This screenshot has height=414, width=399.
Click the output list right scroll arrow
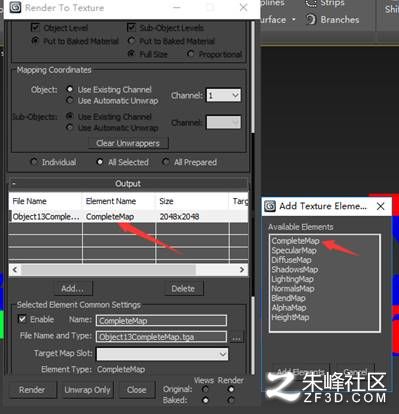click(x=242, y=270)
